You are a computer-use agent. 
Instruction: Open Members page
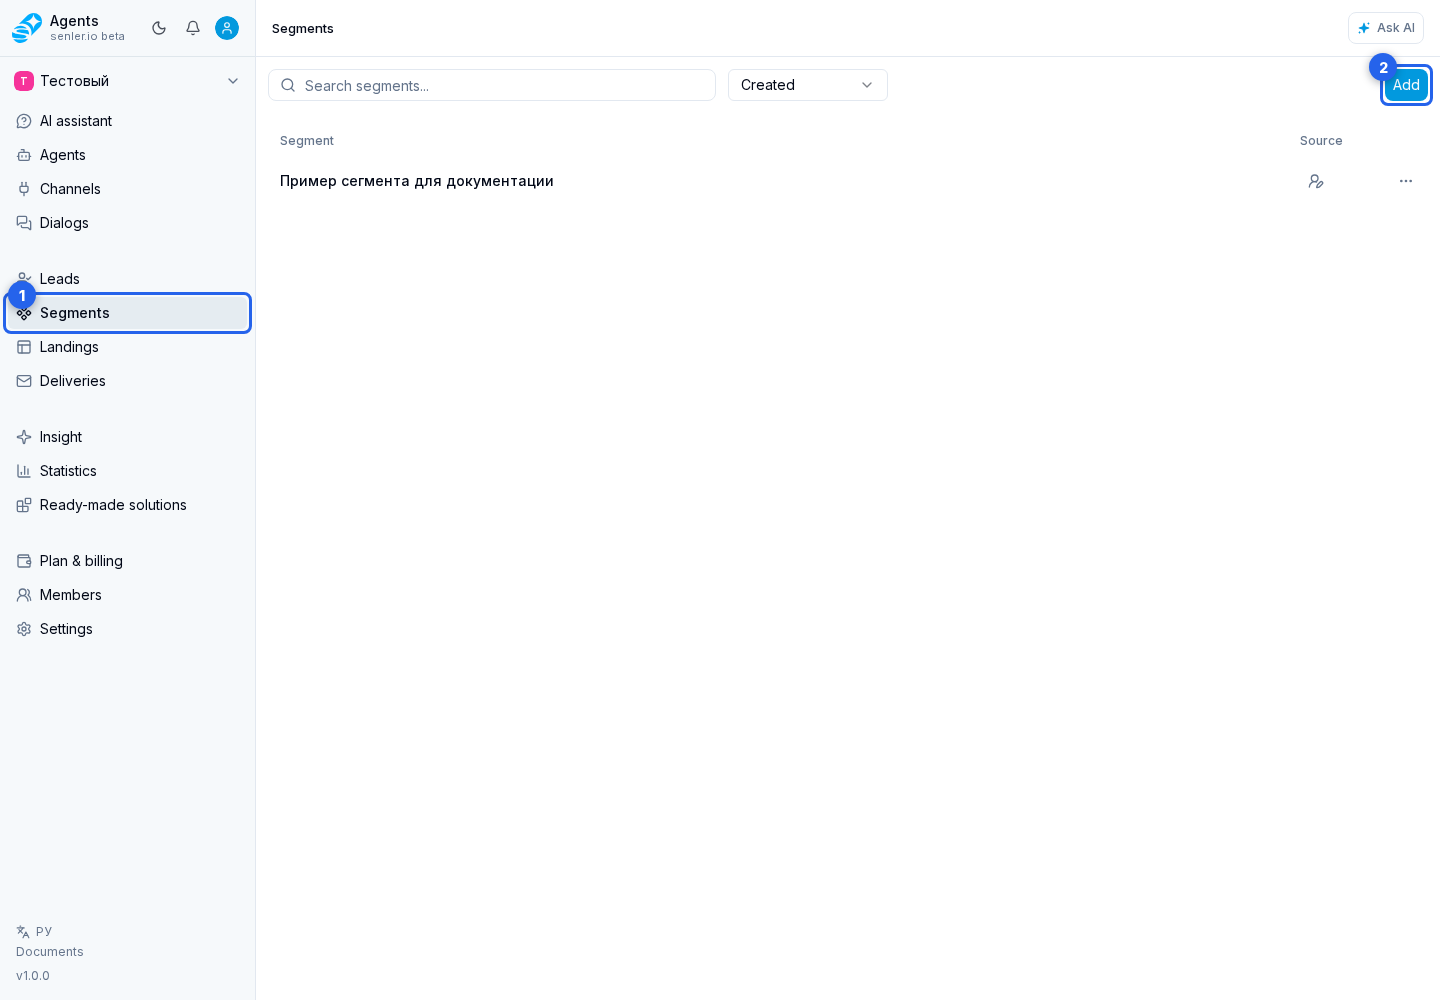tap(127, 595)
